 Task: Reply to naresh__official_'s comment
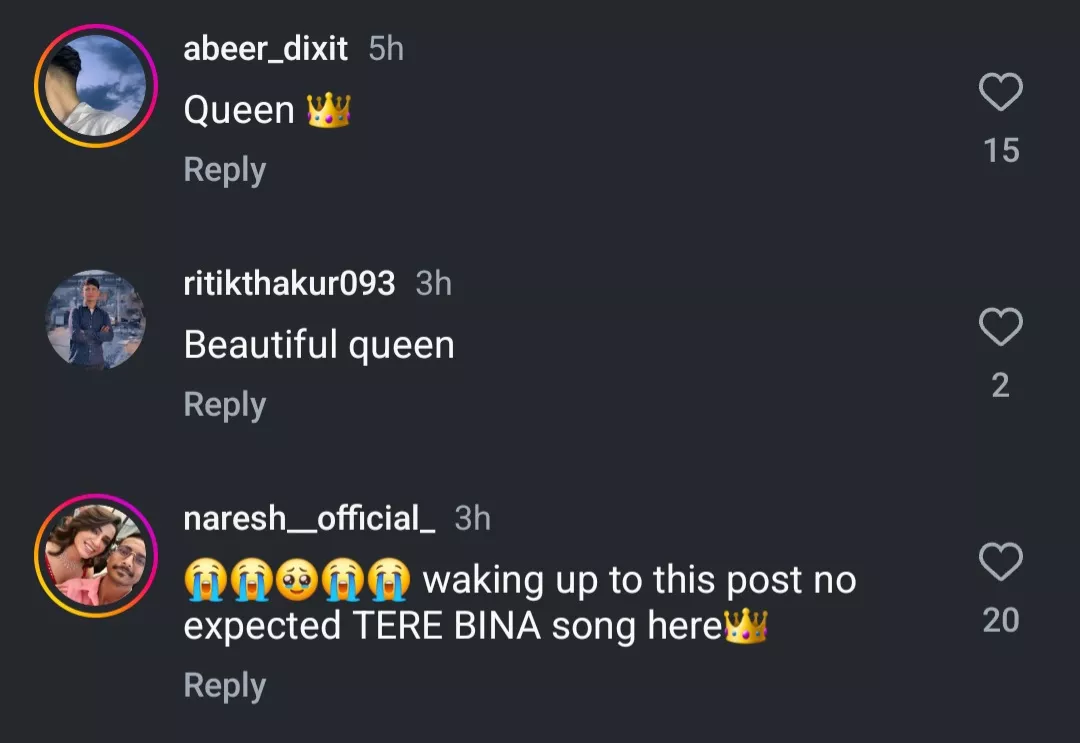point(224,686)
